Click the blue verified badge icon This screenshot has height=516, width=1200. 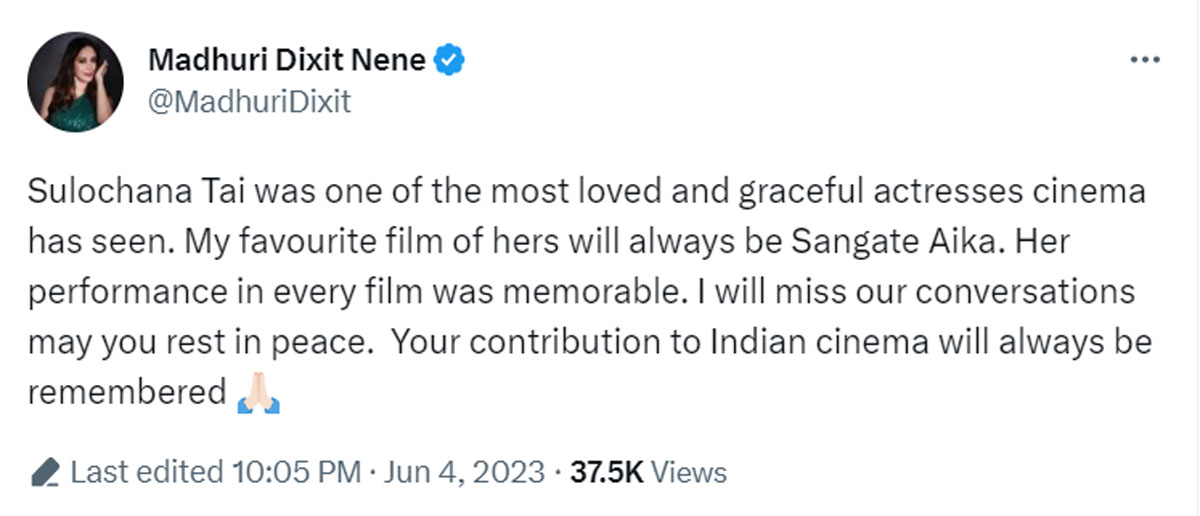tap(450, 61)
